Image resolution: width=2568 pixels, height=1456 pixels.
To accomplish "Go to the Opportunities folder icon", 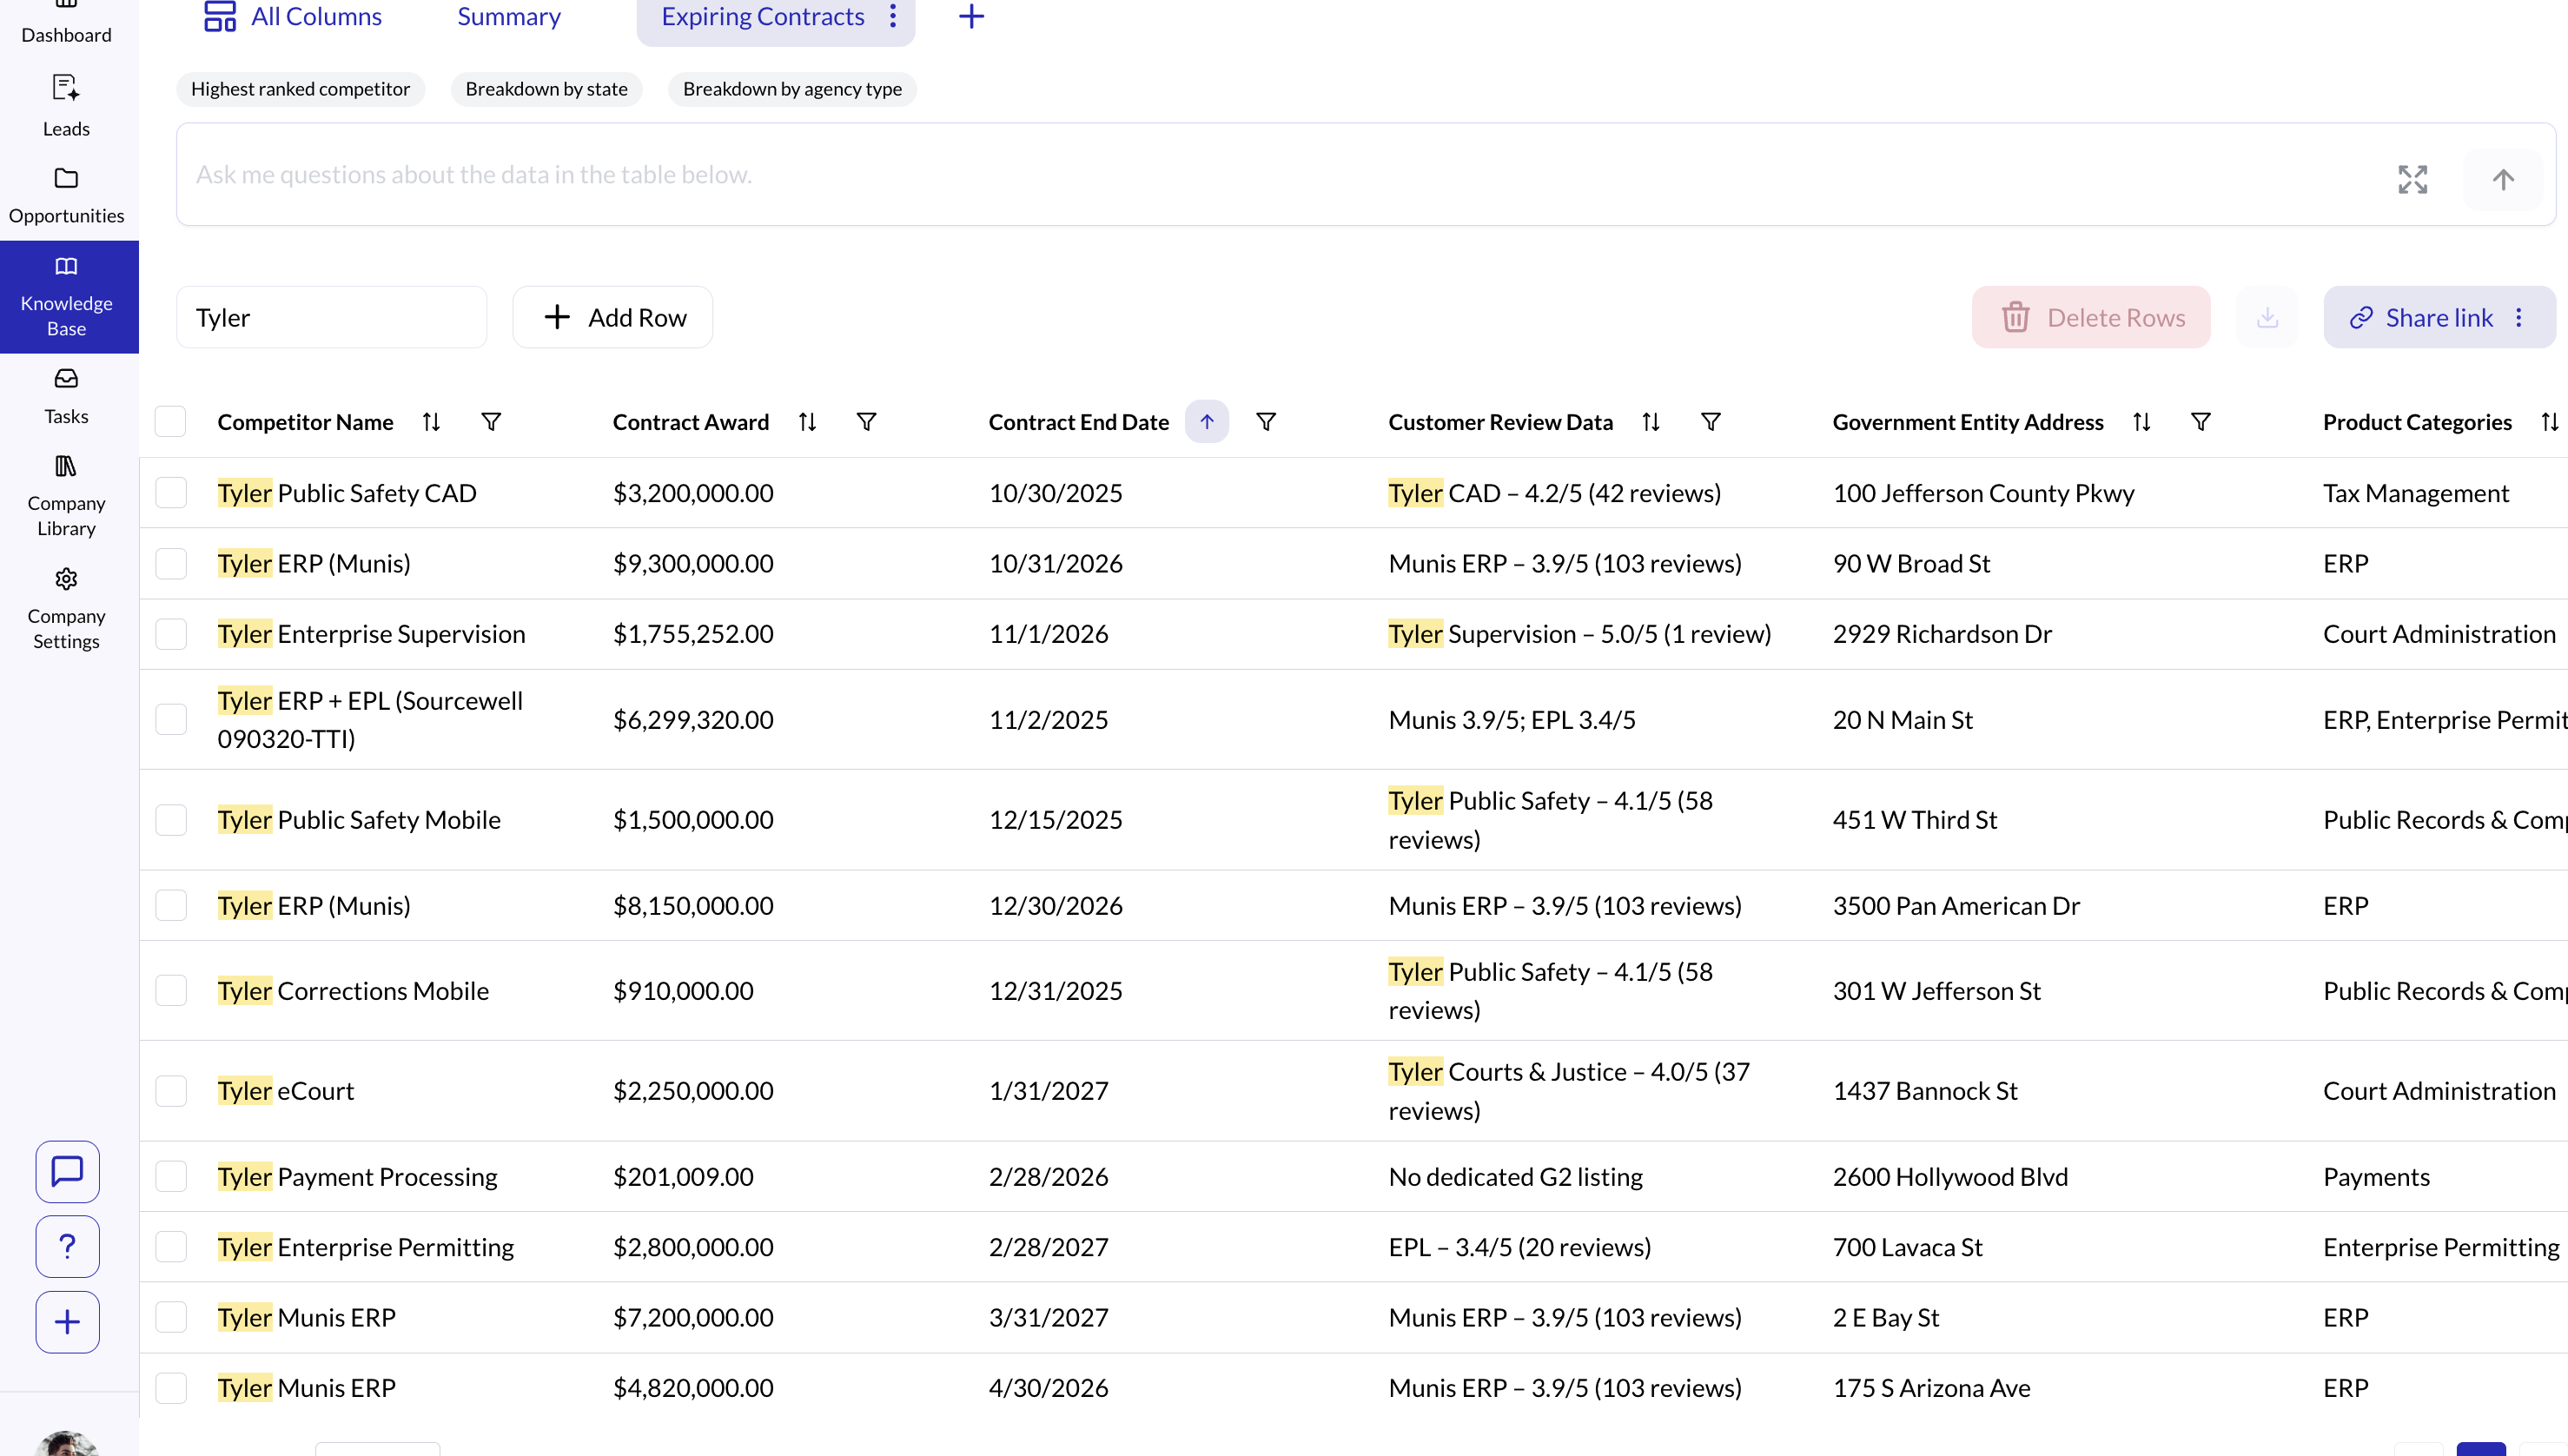I will (x=66, y=178).
